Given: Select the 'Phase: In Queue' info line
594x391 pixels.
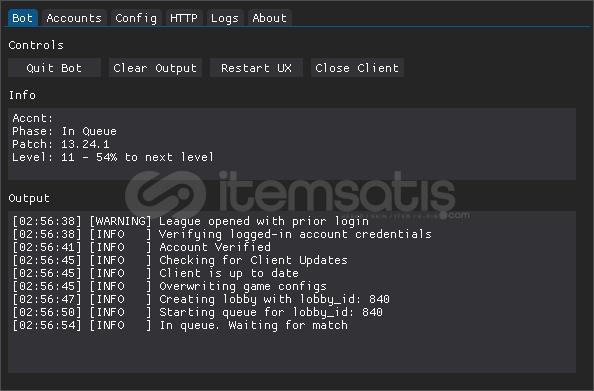Looking at the screenshot, I should pos(64,131).
